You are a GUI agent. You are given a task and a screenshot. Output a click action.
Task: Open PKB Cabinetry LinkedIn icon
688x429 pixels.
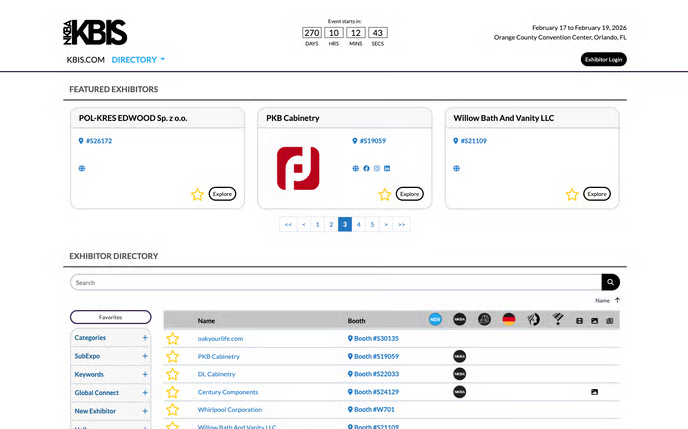(x=387, y=168)
